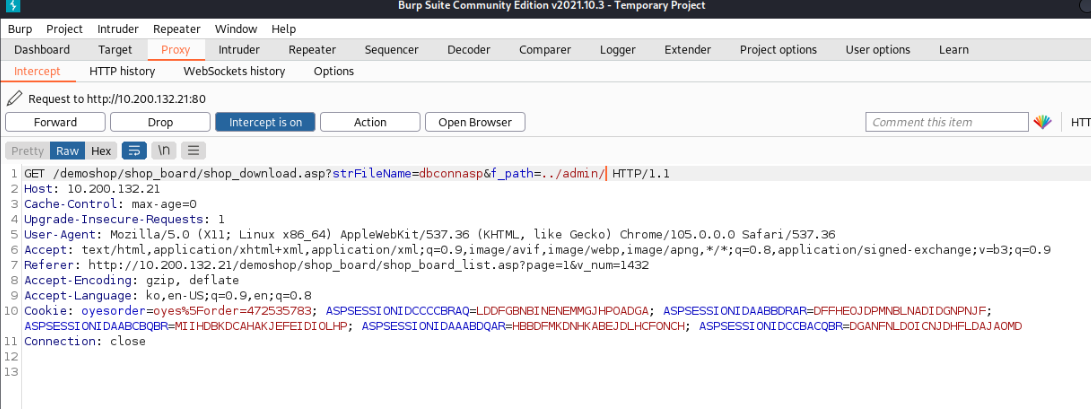
Task: Open the Repeater menu in menu bar
Action: [177, 29]
